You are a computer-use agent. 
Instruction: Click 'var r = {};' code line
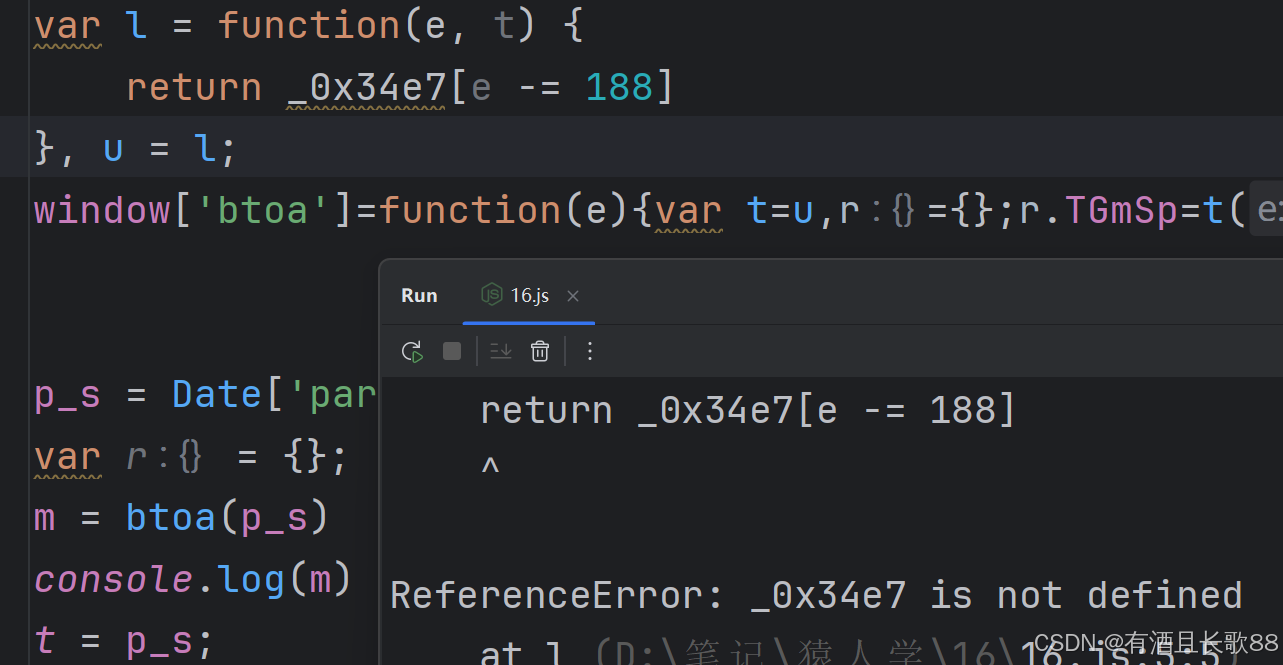[190, 458]
